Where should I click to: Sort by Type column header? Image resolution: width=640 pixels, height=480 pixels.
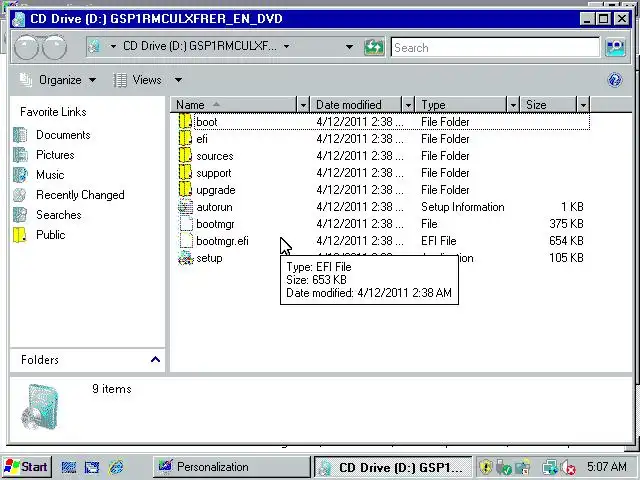[x=462, y=105]
